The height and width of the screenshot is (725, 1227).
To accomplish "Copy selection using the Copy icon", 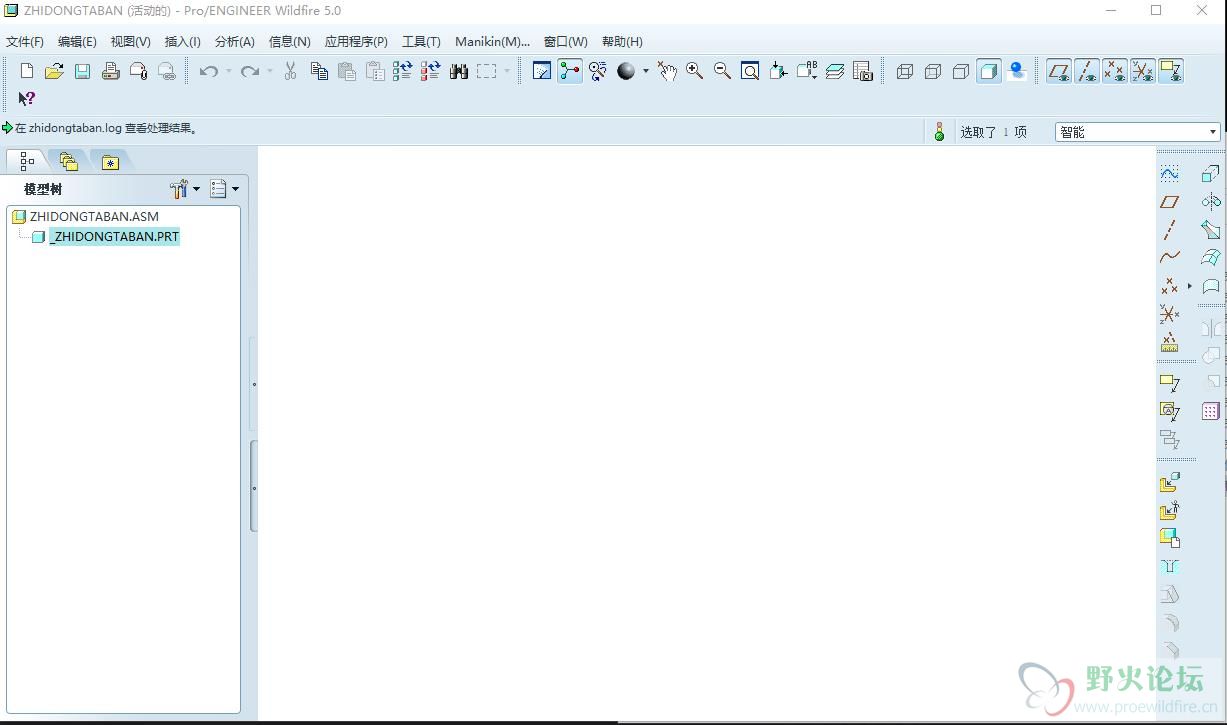I will 319,71.
